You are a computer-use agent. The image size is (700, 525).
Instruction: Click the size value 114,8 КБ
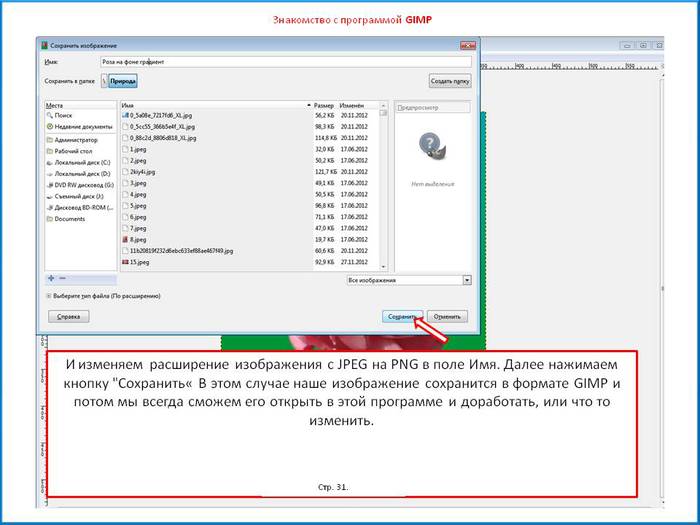(325, 138)
